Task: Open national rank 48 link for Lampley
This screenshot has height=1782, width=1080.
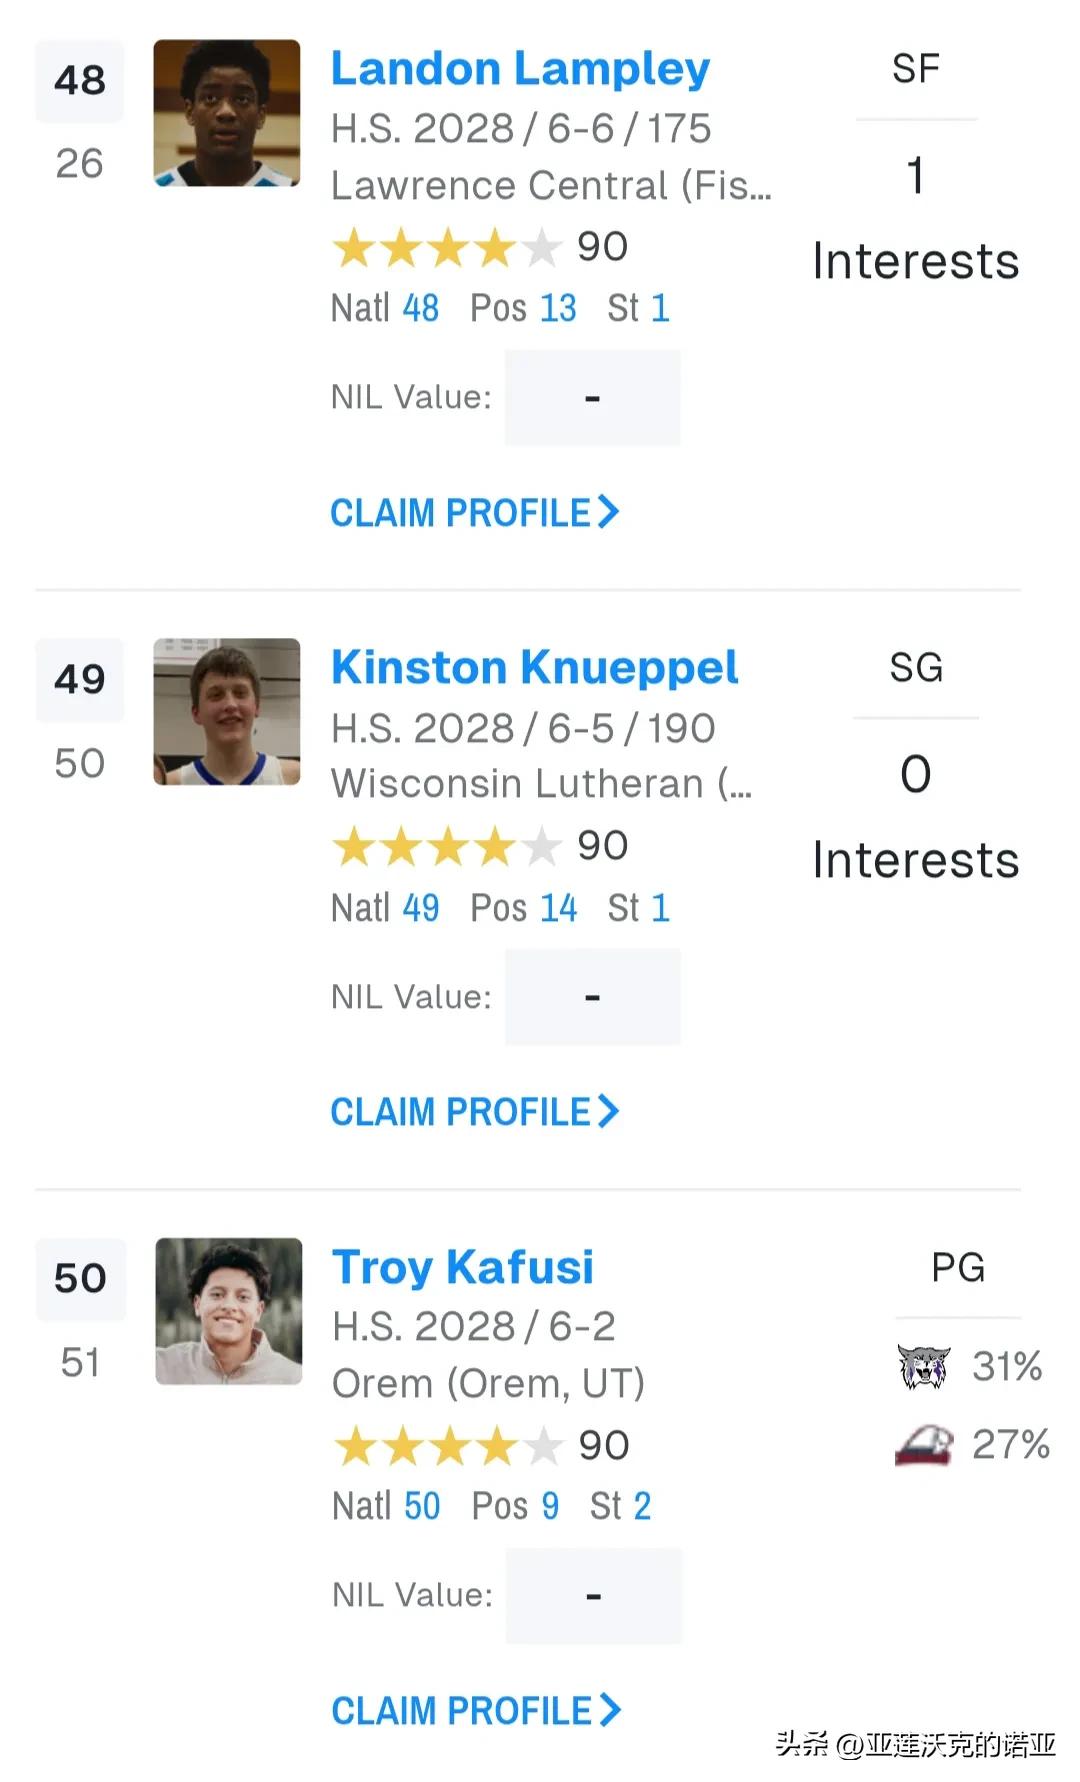Action: tap(420, 308)
